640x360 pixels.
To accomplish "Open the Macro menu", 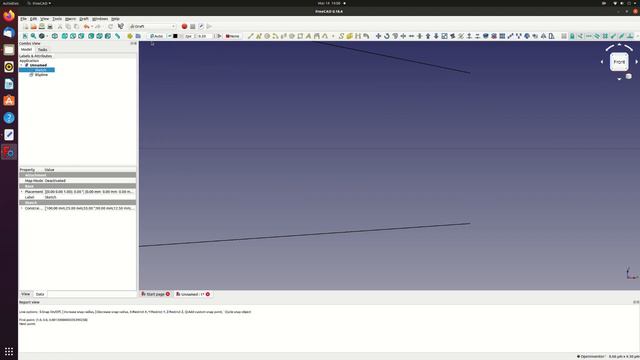I will click(71, 19).
